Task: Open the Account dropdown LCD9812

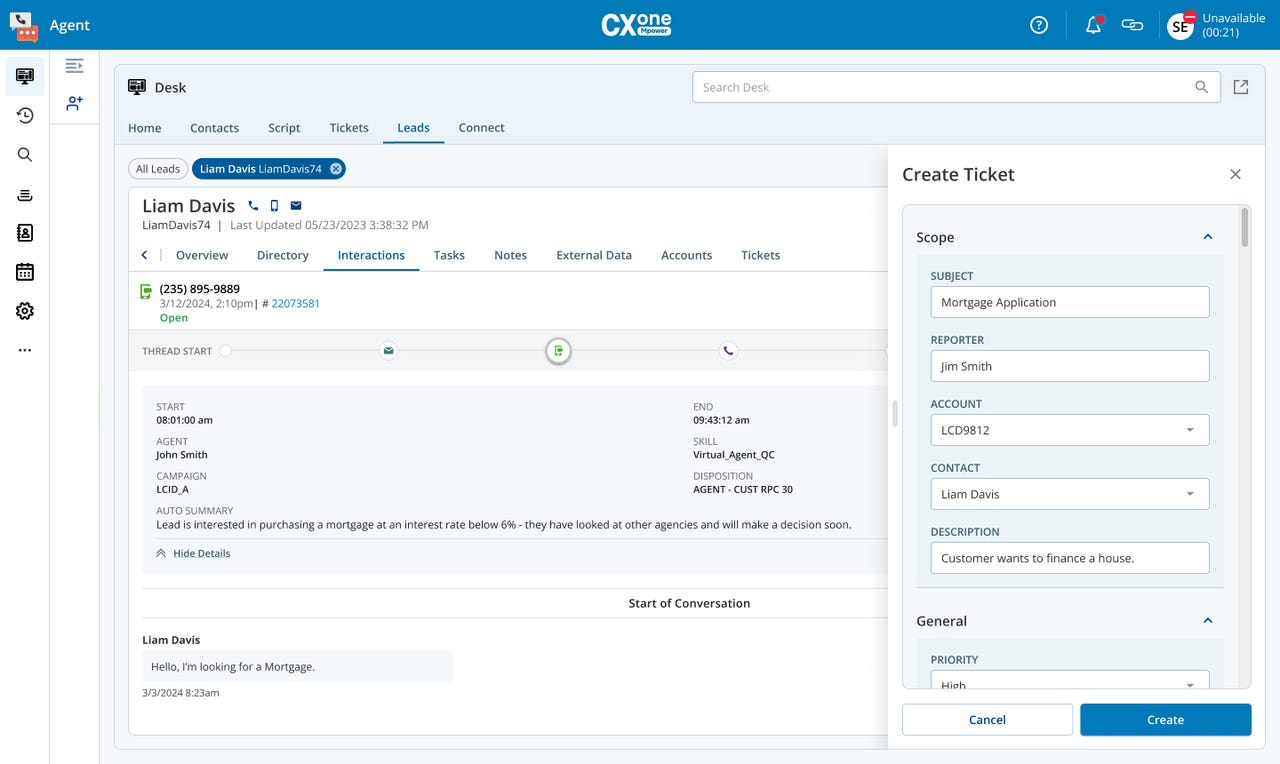Action: point(1069,430)
